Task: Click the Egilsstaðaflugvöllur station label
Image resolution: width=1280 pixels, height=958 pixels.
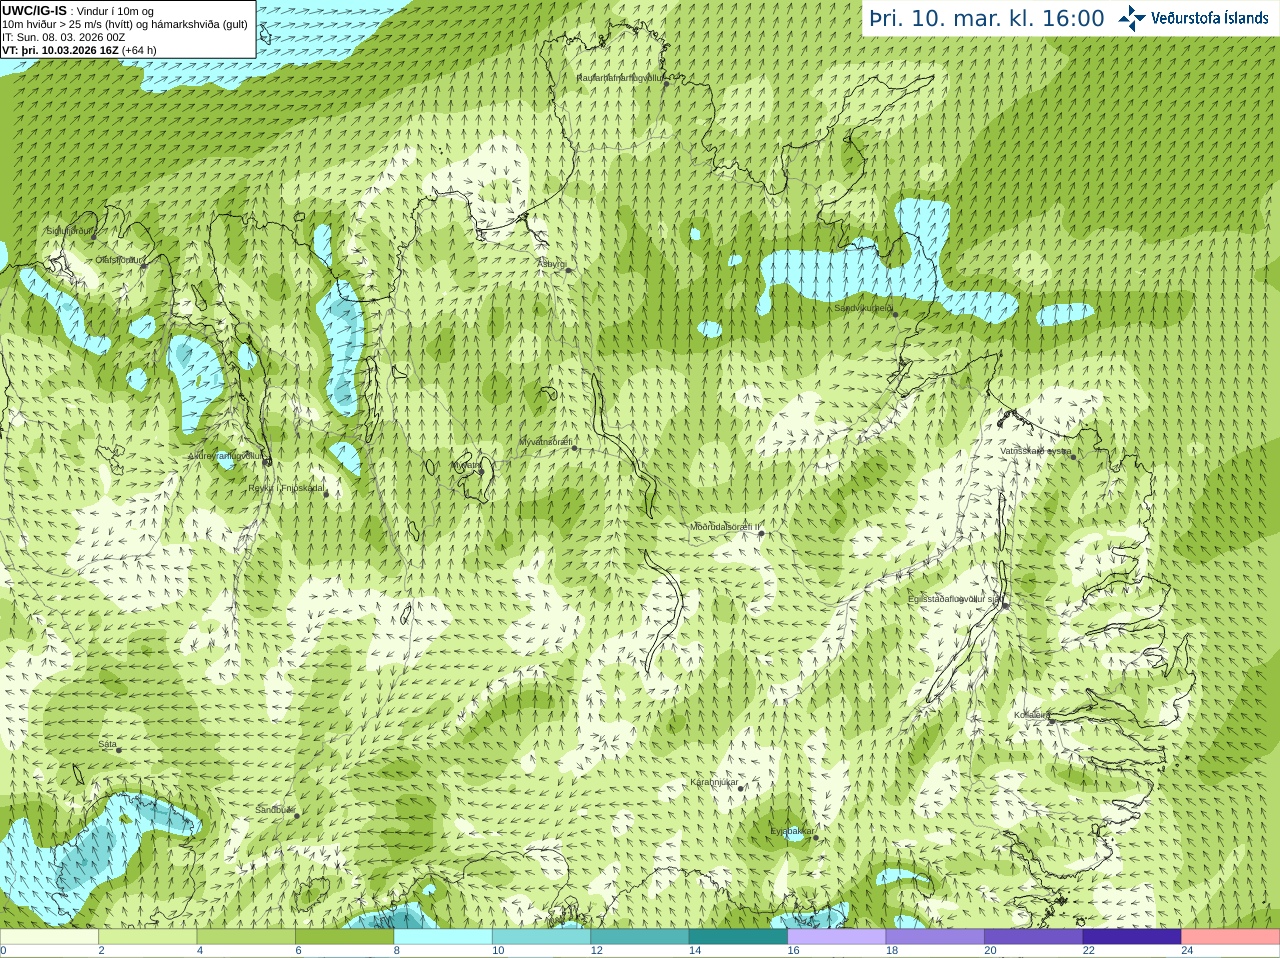Action: (955, 599)
